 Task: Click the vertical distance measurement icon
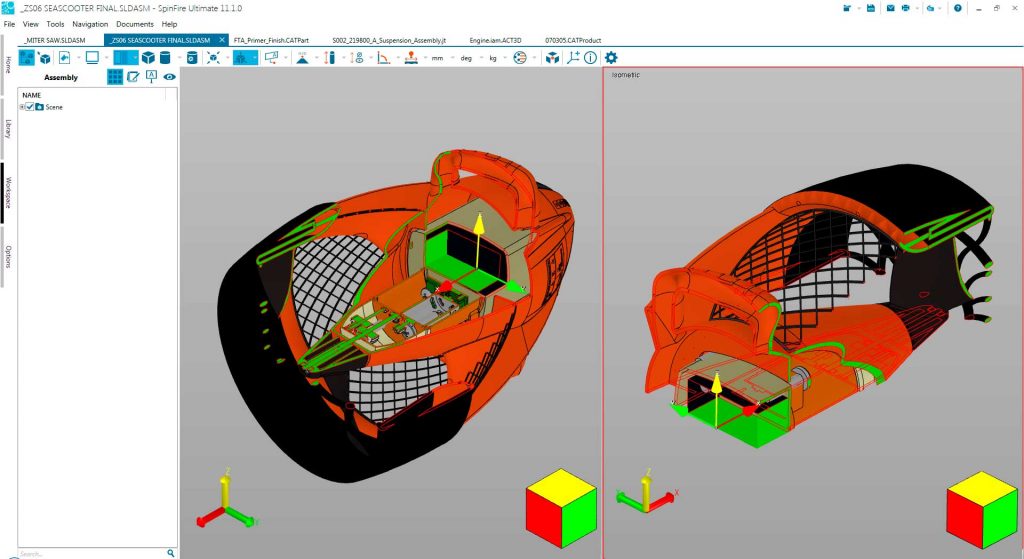click(x=330, y=58)
